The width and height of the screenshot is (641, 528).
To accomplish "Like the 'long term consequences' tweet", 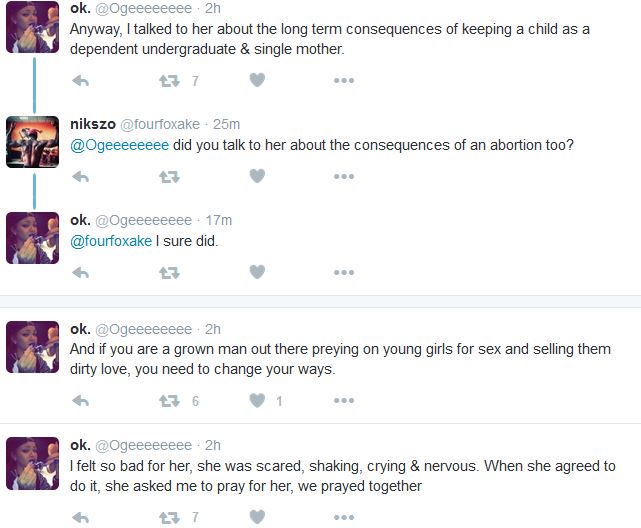I will pyautogui.click(x=257, y=81).
